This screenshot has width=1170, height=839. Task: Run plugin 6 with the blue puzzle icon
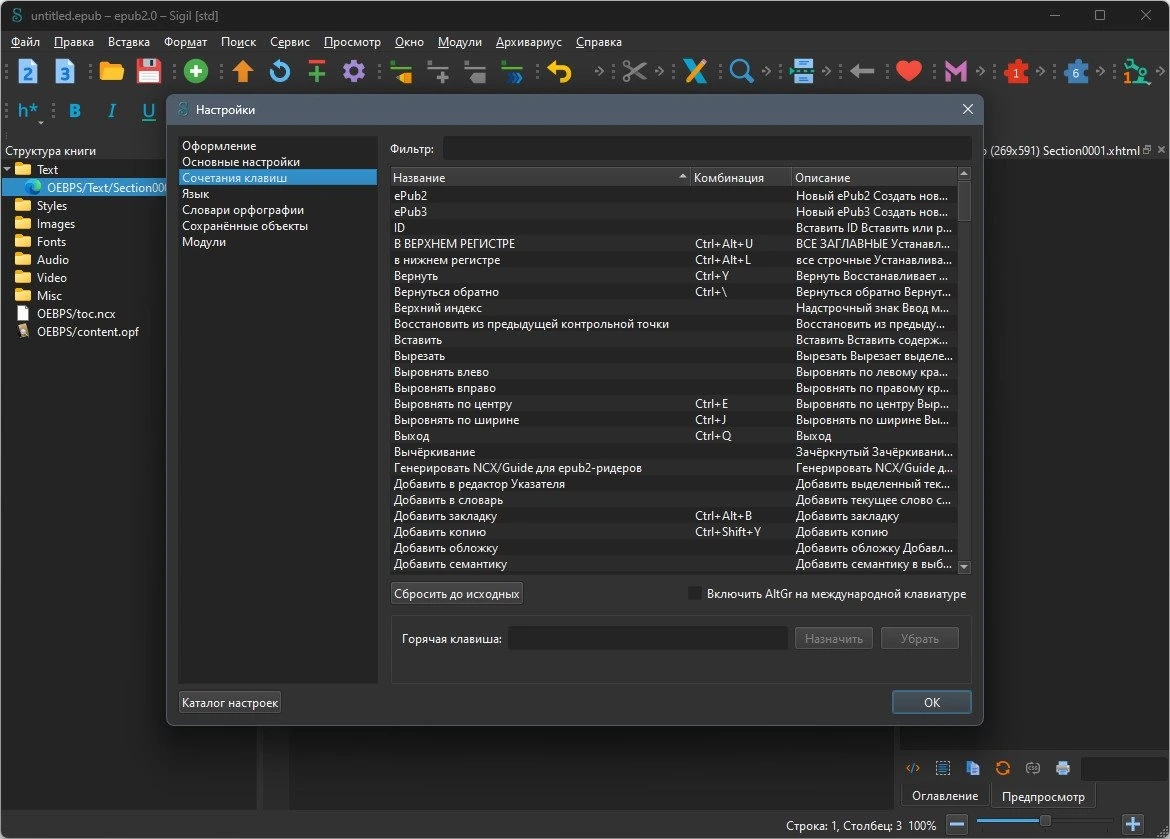[x=1076, y=72]
